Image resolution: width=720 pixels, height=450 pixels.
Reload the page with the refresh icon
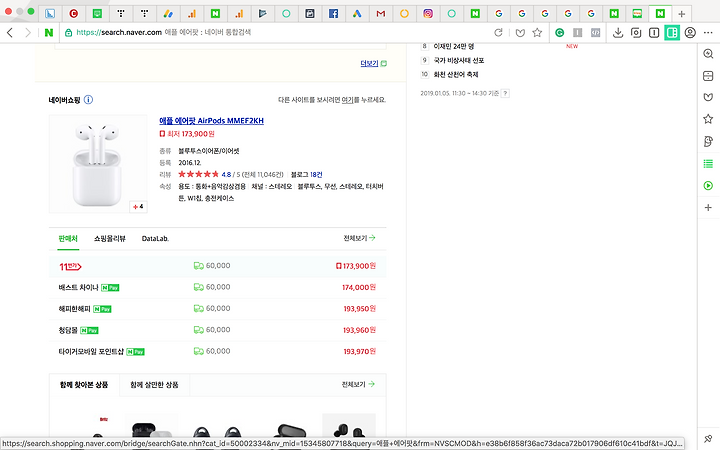pos(498,33)
